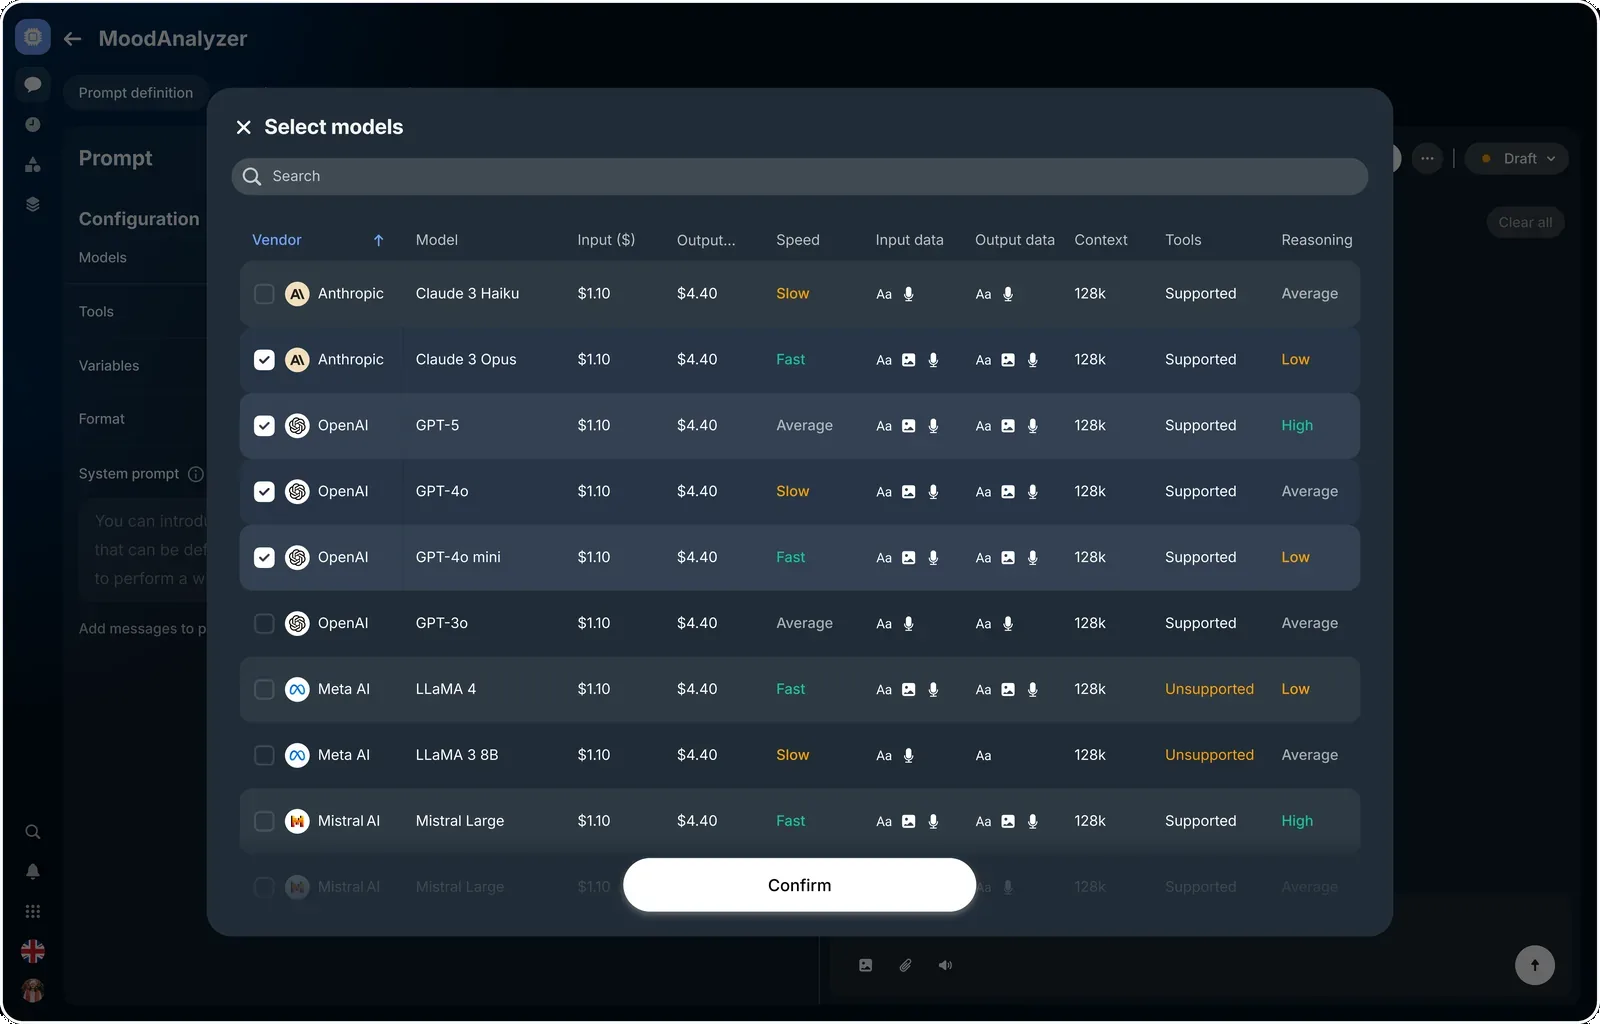Select the GPT-3o checkbox

click(264, 624)
